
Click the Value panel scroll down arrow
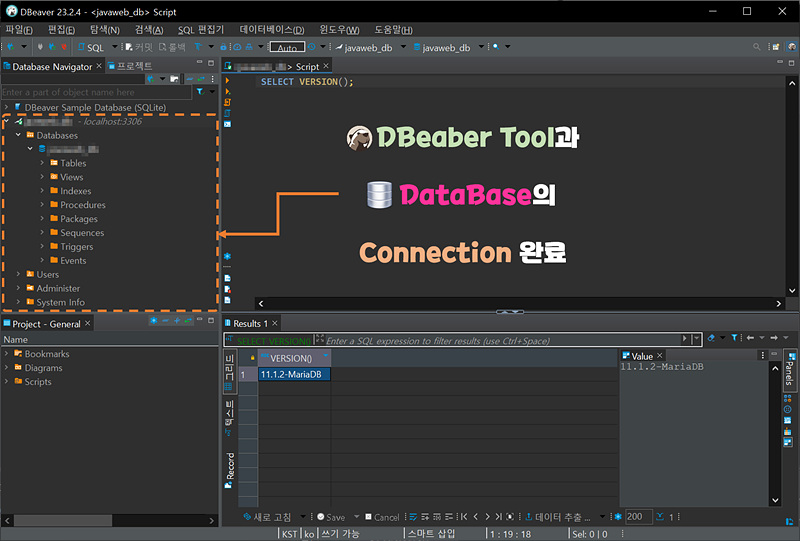coord(775,500)
